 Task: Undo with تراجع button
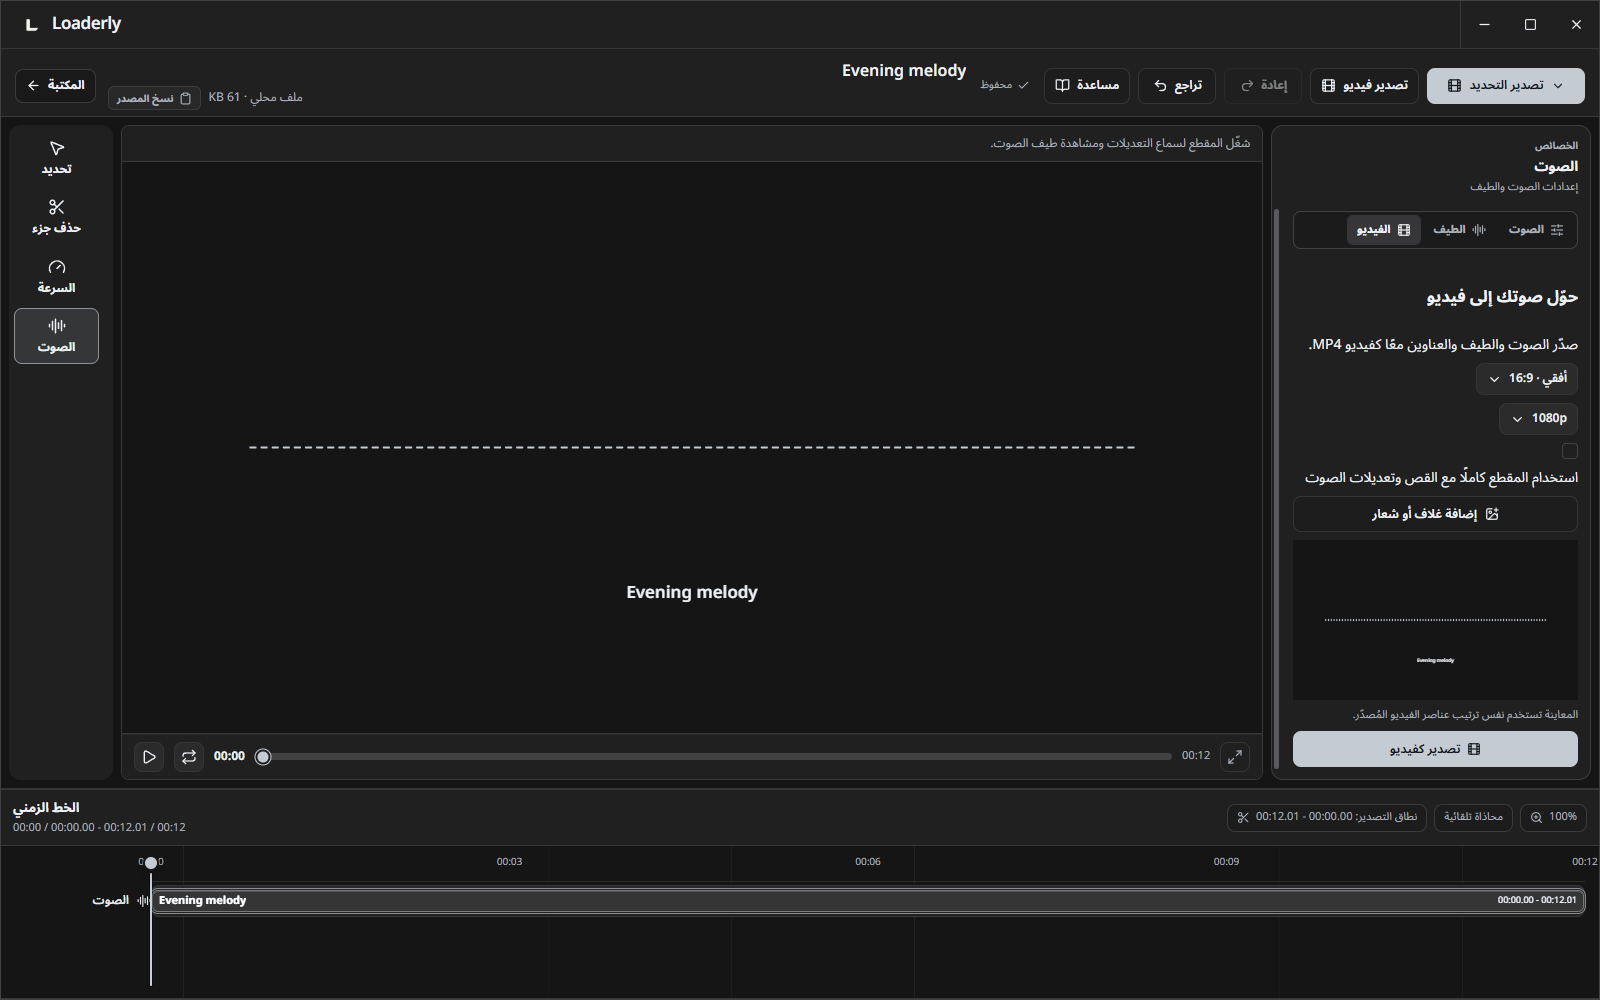click(x=1177, y=85)
